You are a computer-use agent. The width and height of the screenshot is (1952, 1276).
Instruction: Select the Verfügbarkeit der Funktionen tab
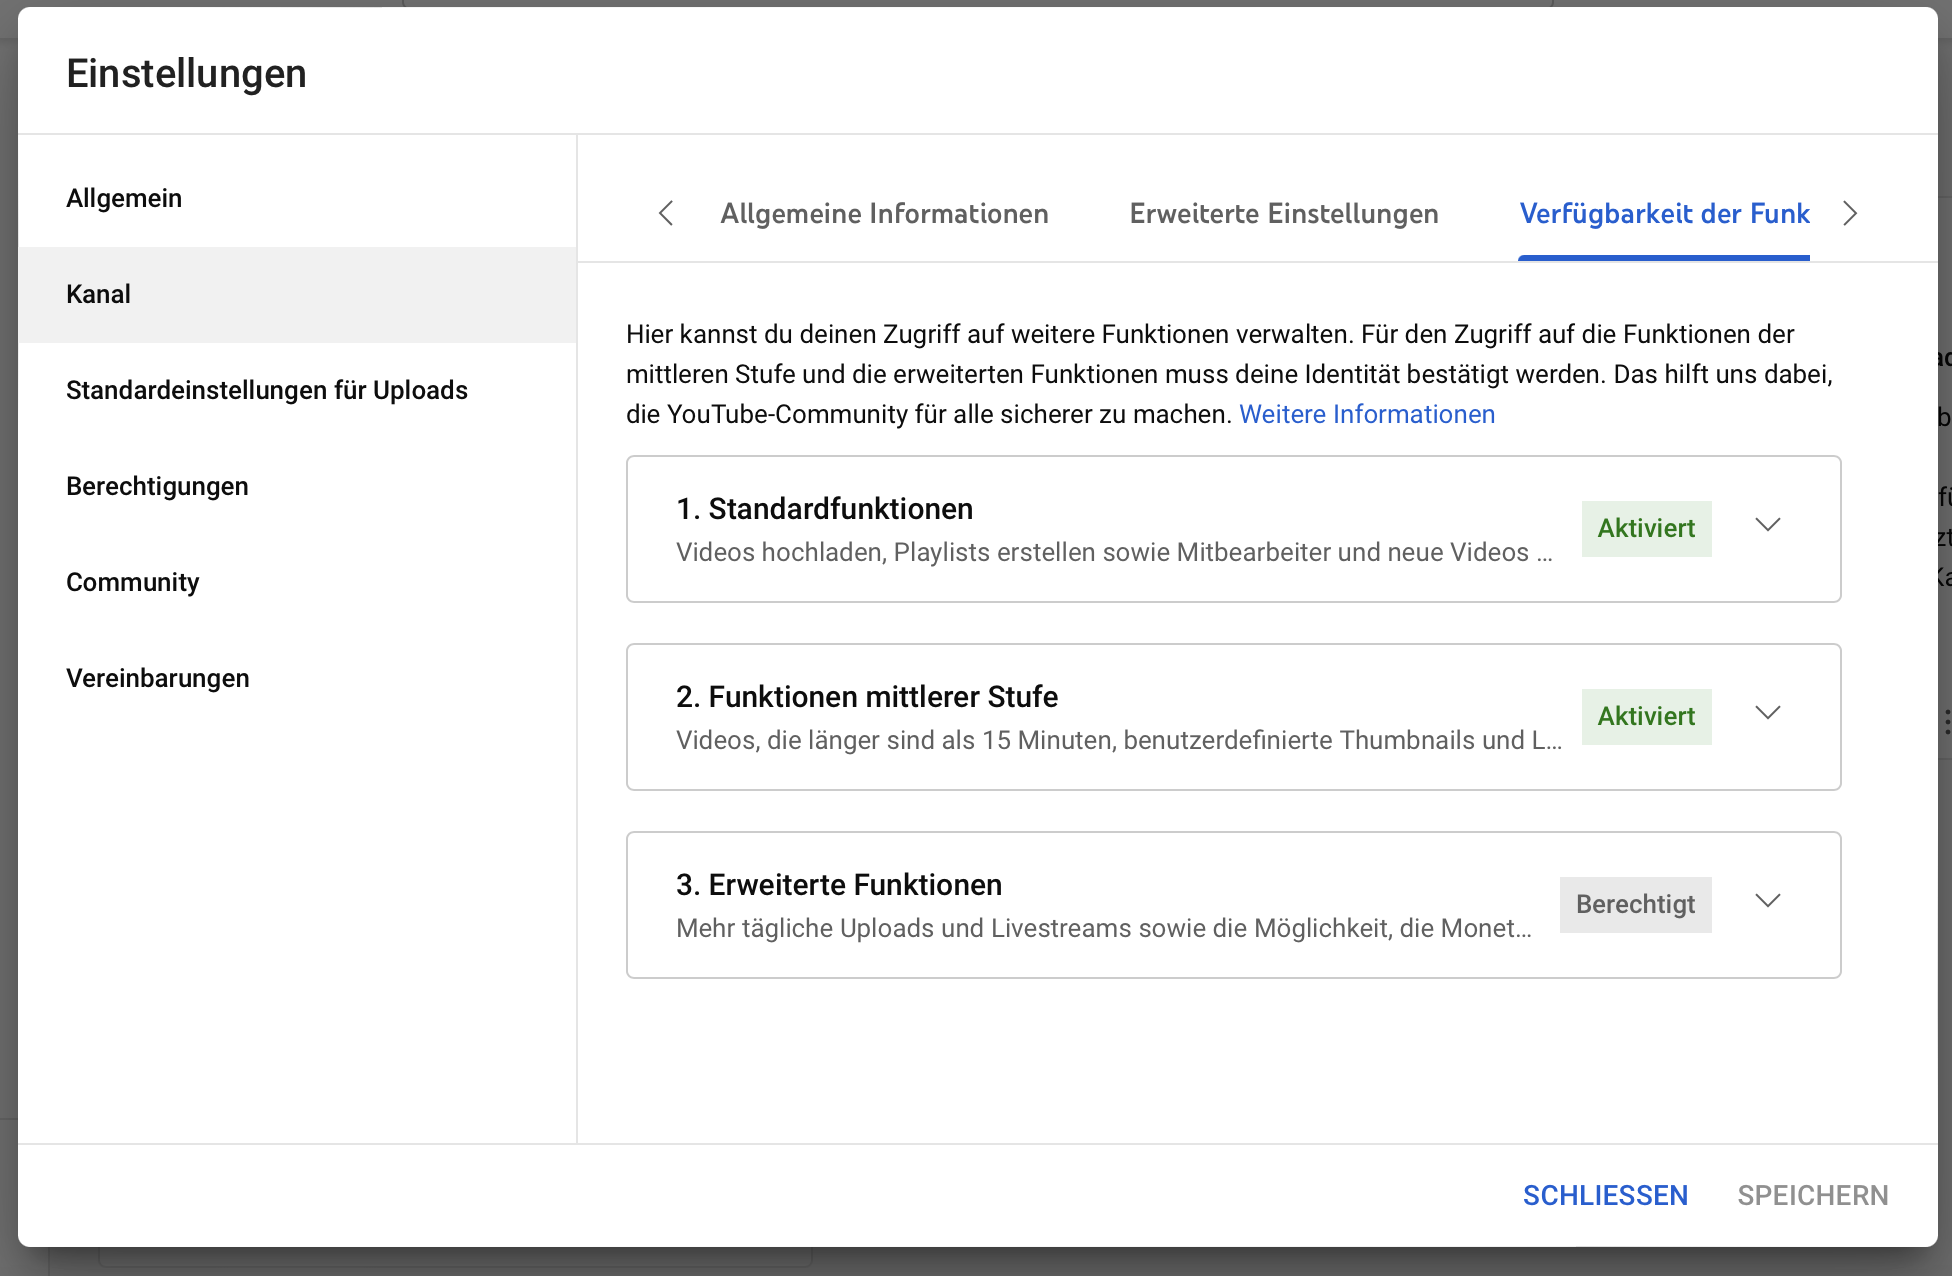[1663, 214]
